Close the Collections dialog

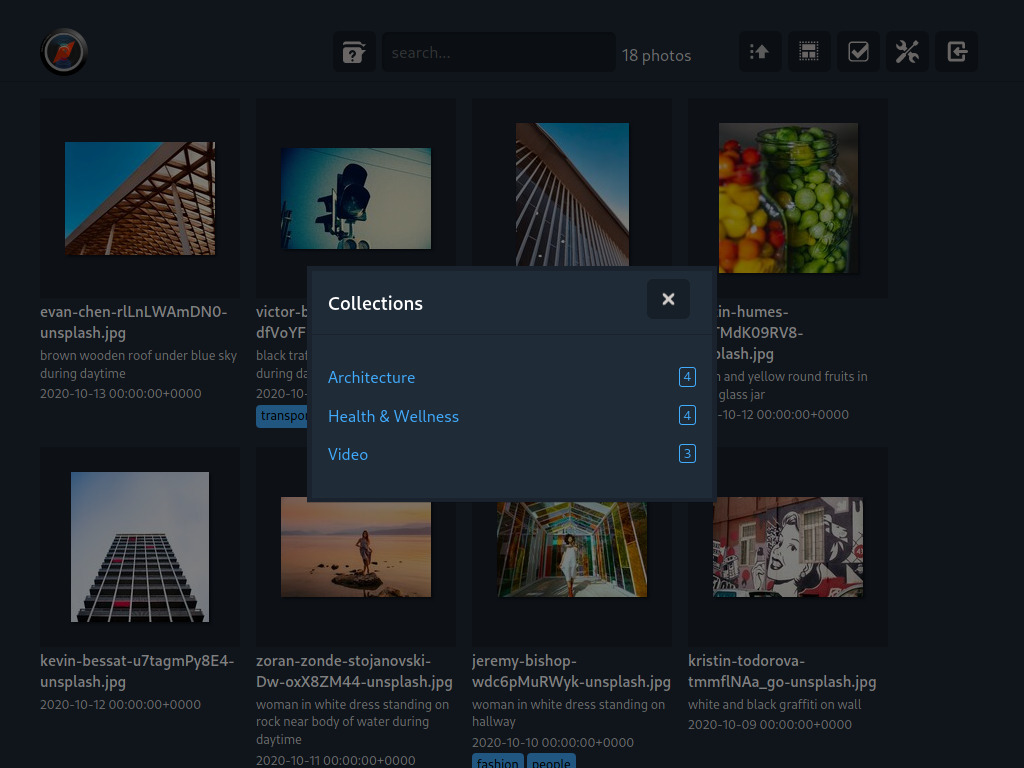668,299
